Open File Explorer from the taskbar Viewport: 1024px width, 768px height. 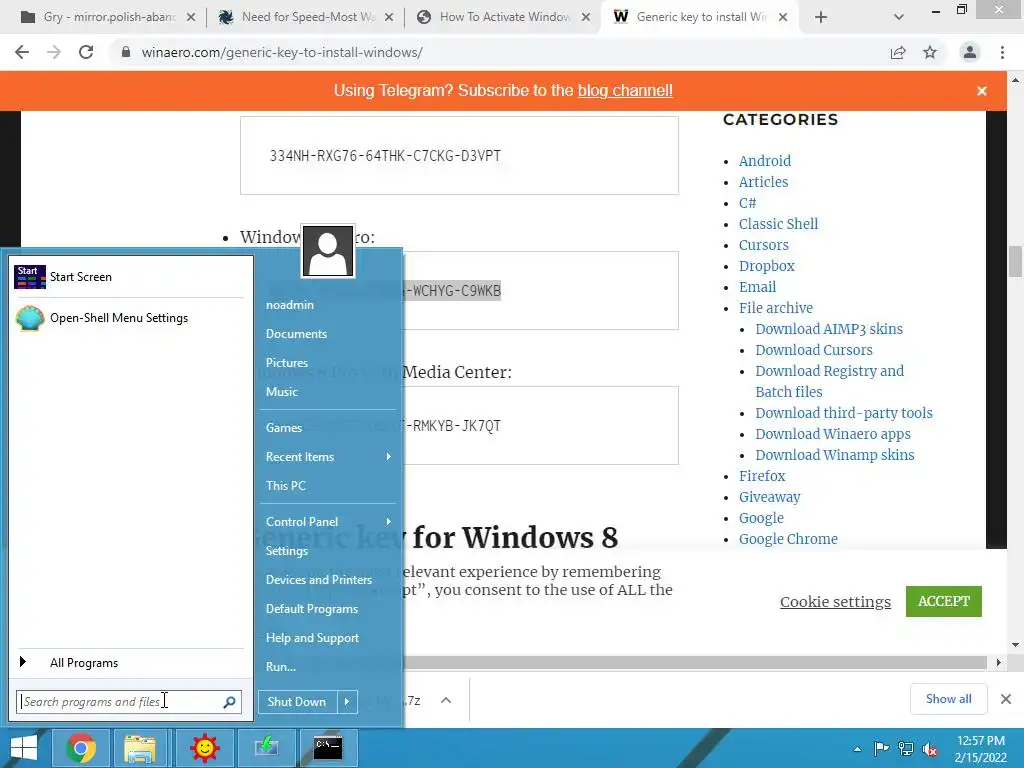tap(140, 748)
